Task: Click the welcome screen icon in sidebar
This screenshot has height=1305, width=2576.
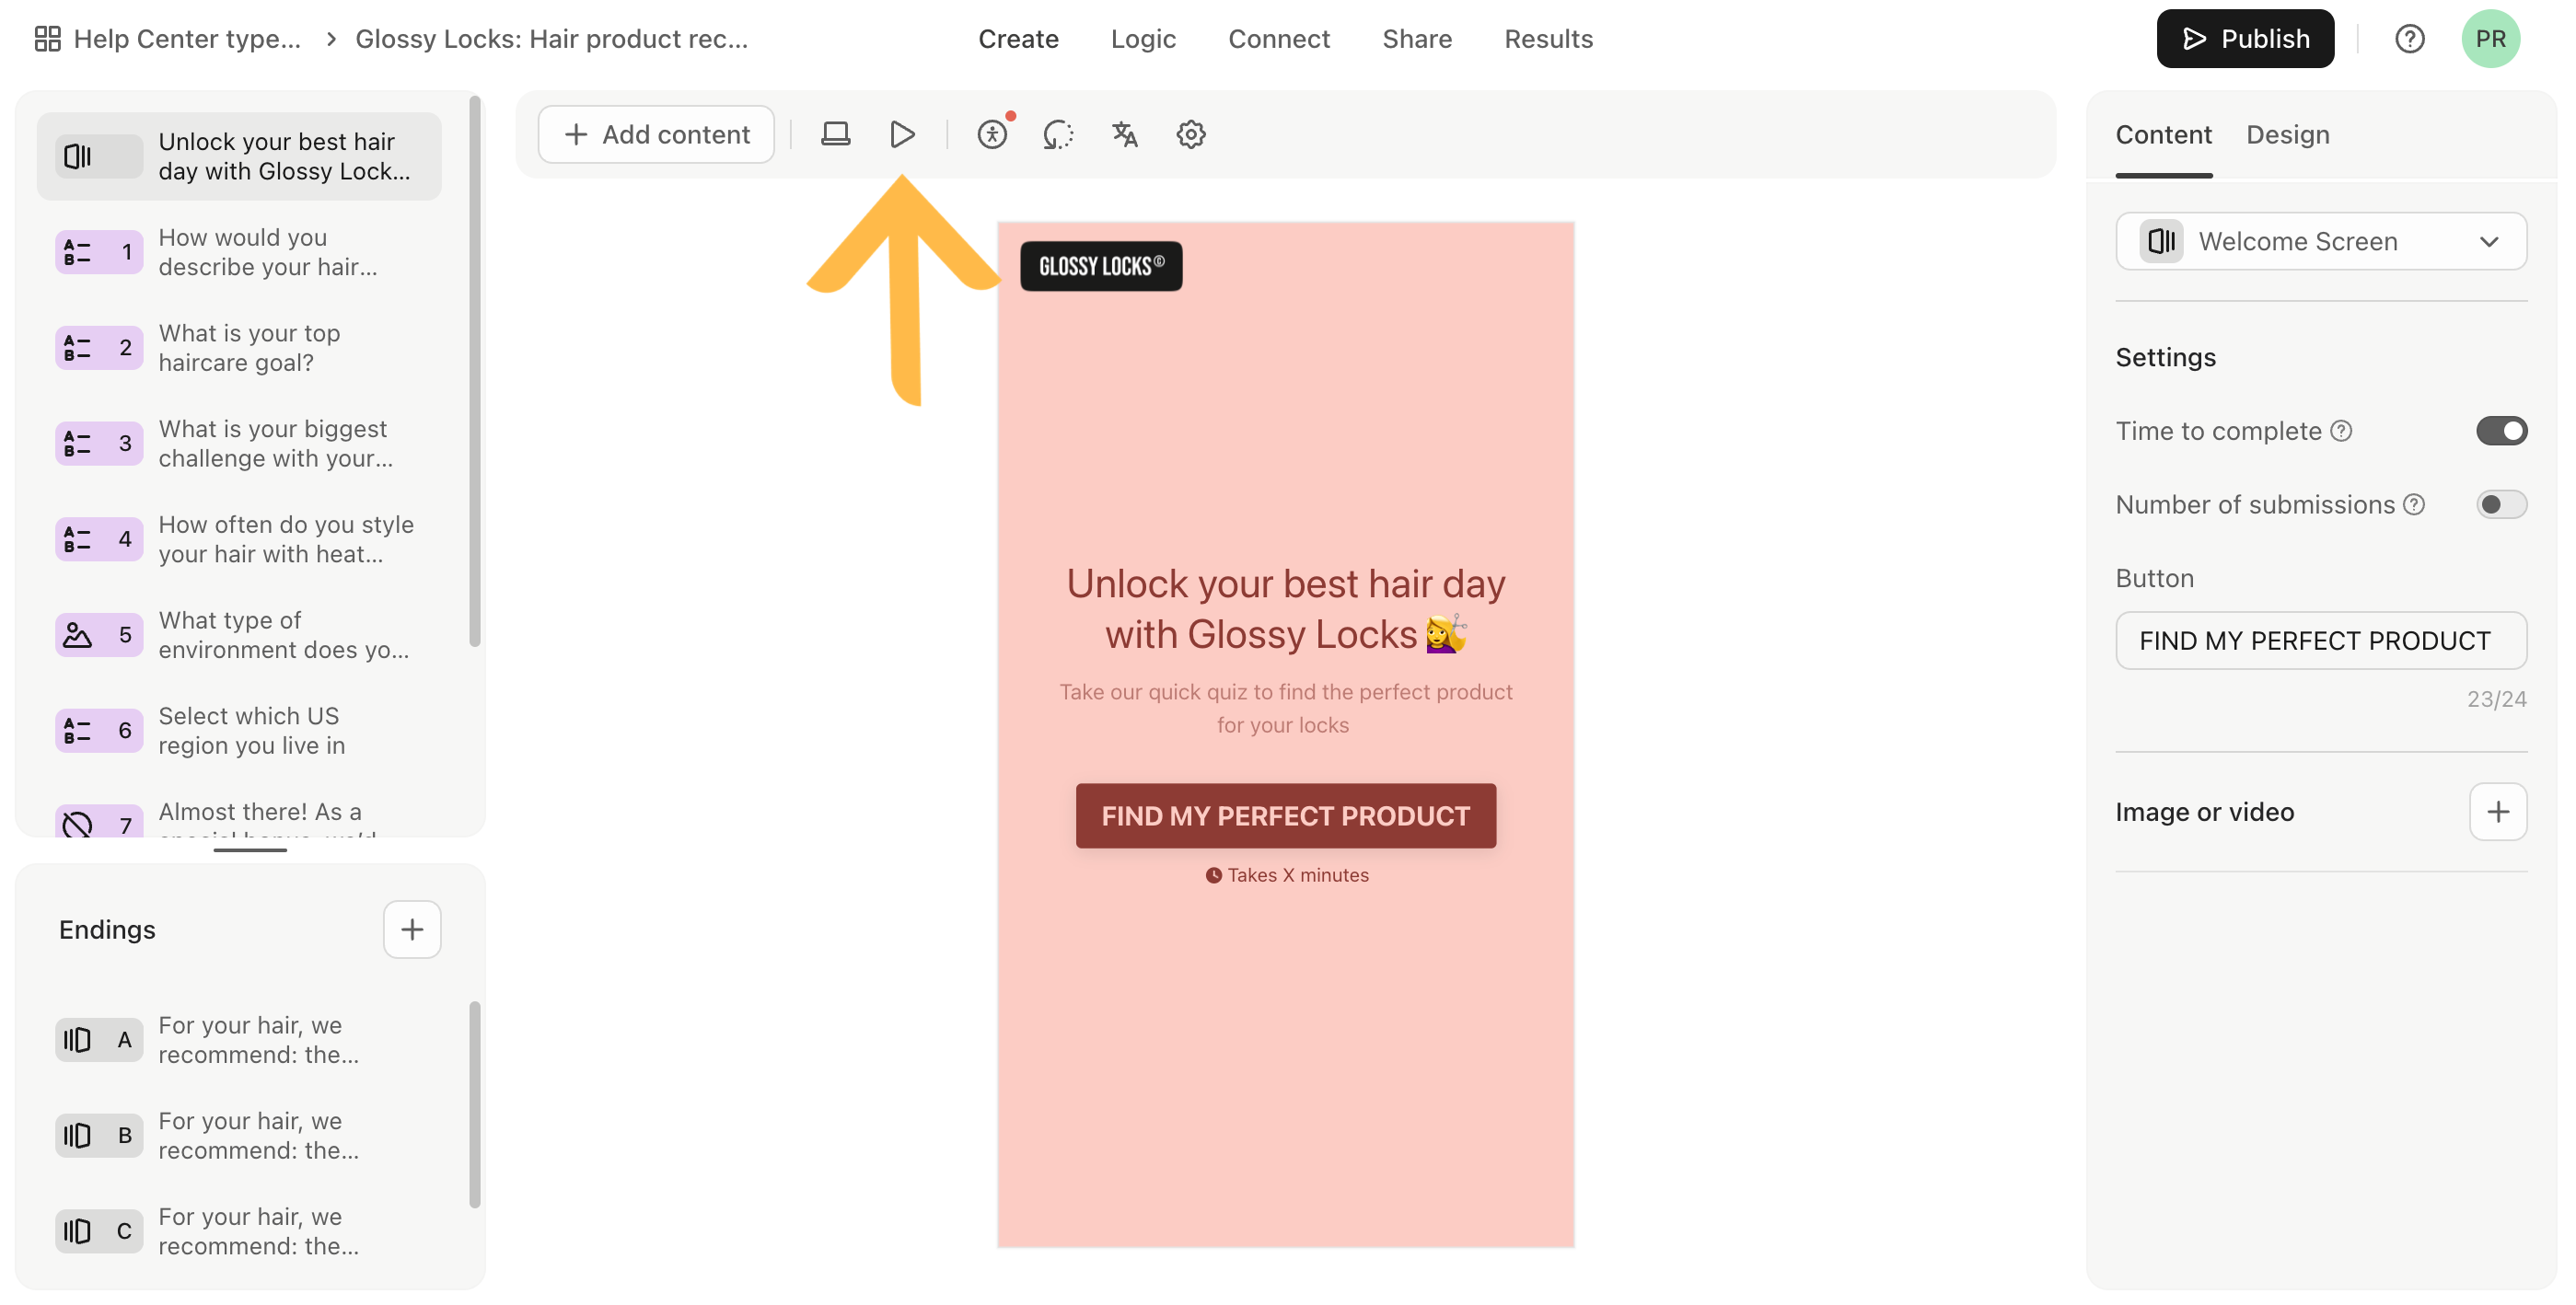Action: [x=99, y=156]
